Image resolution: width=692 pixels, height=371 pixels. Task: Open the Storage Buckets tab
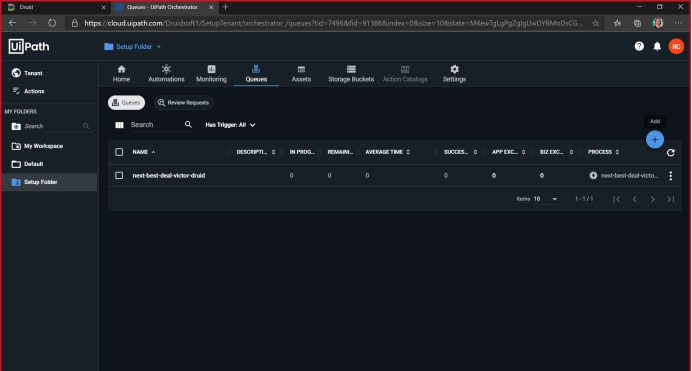(x=351, y=74)
